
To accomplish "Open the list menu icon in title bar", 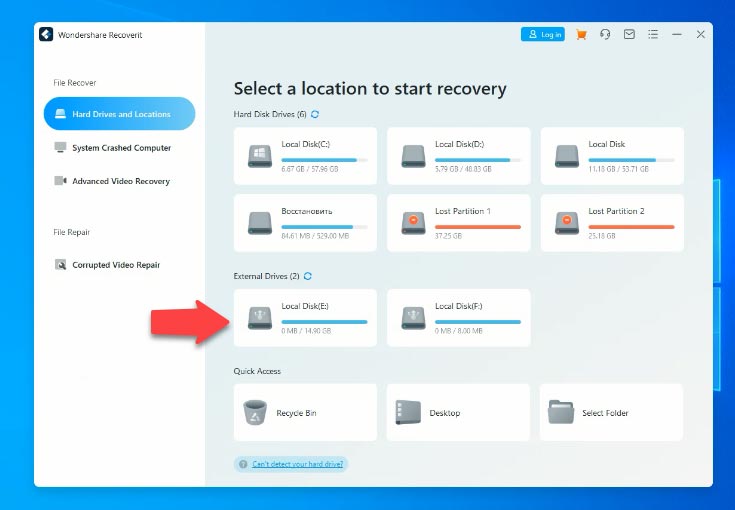I will pos(653,34).
